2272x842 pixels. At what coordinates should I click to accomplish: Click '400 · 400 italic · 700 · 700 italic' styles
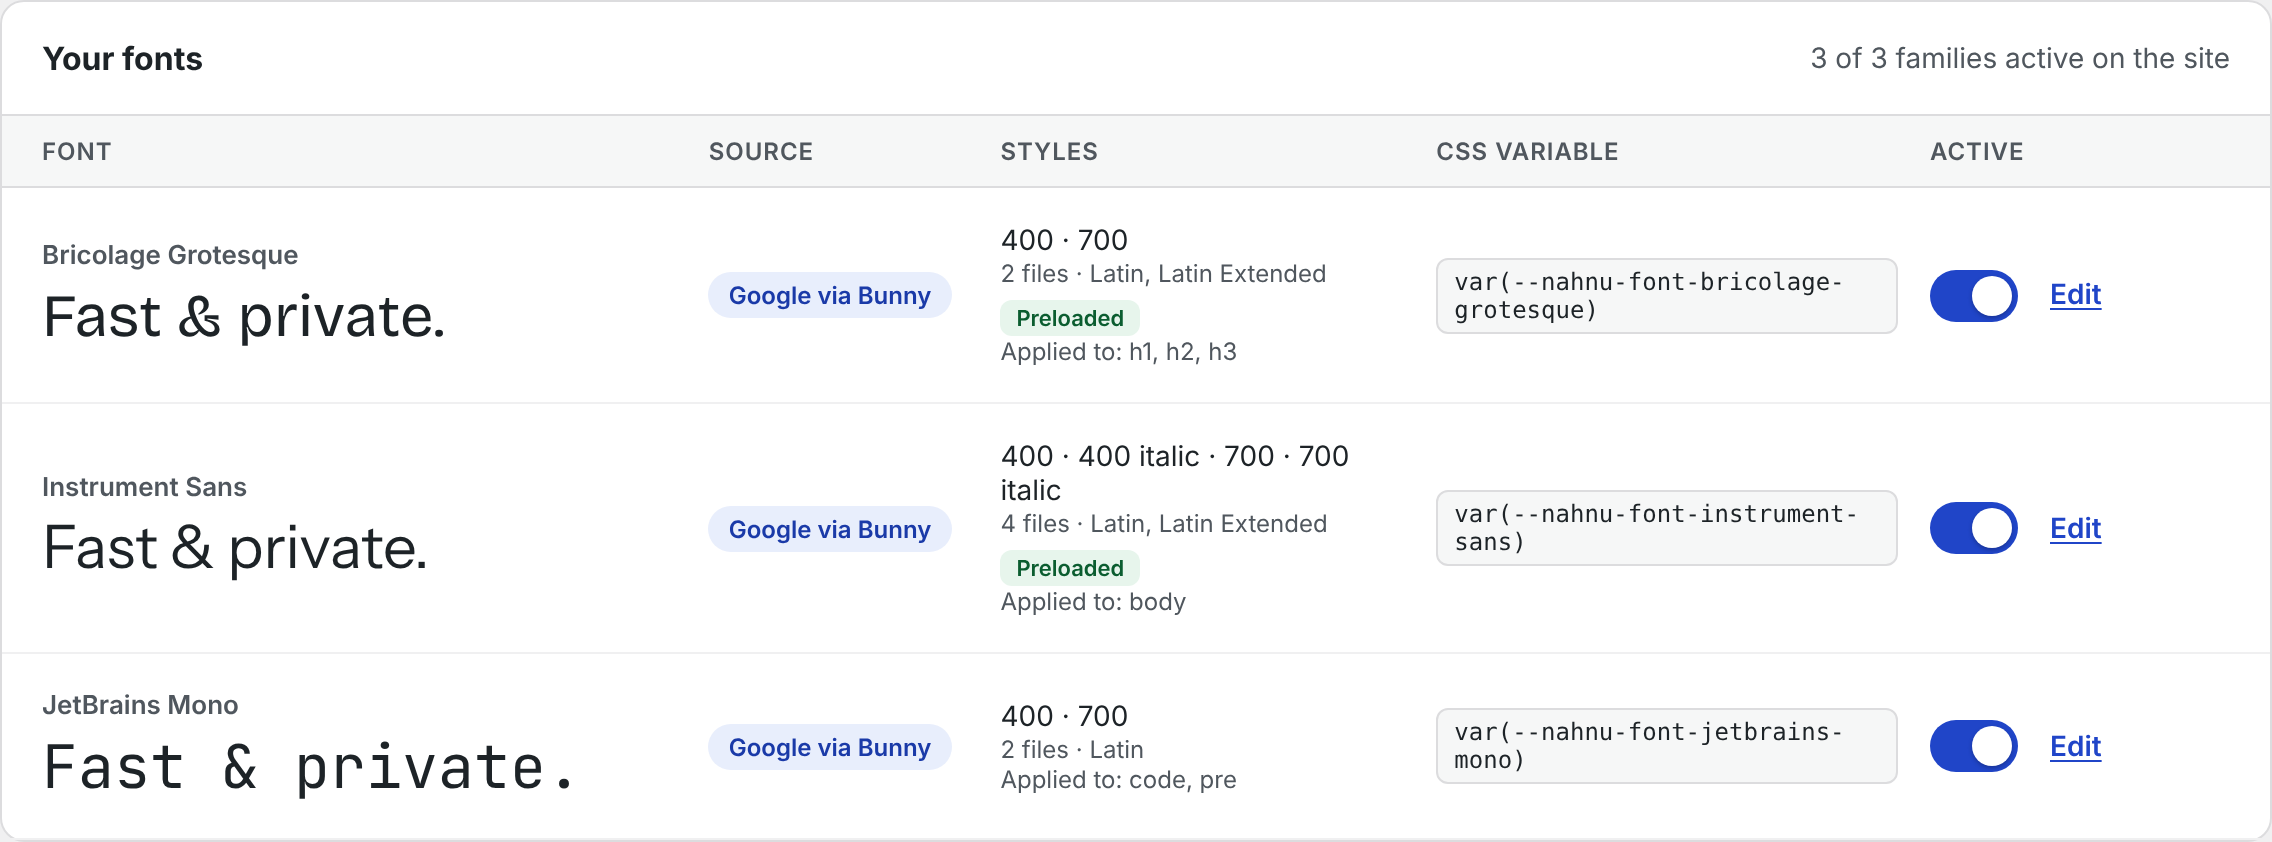[1175, 473]
